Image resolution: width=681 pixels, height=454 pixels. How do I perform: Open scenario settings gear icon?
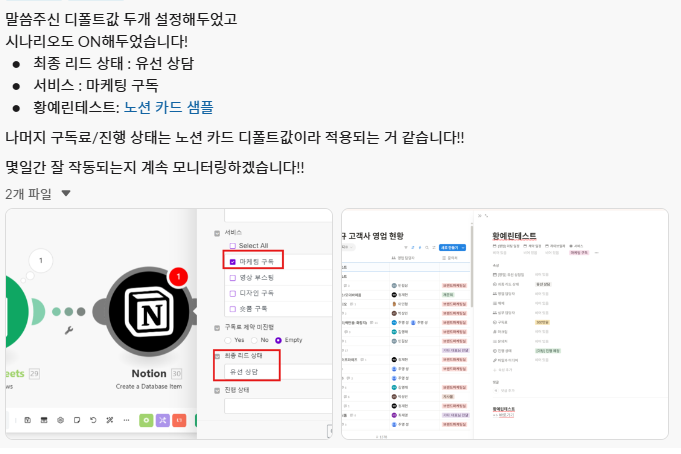[60, 420]
